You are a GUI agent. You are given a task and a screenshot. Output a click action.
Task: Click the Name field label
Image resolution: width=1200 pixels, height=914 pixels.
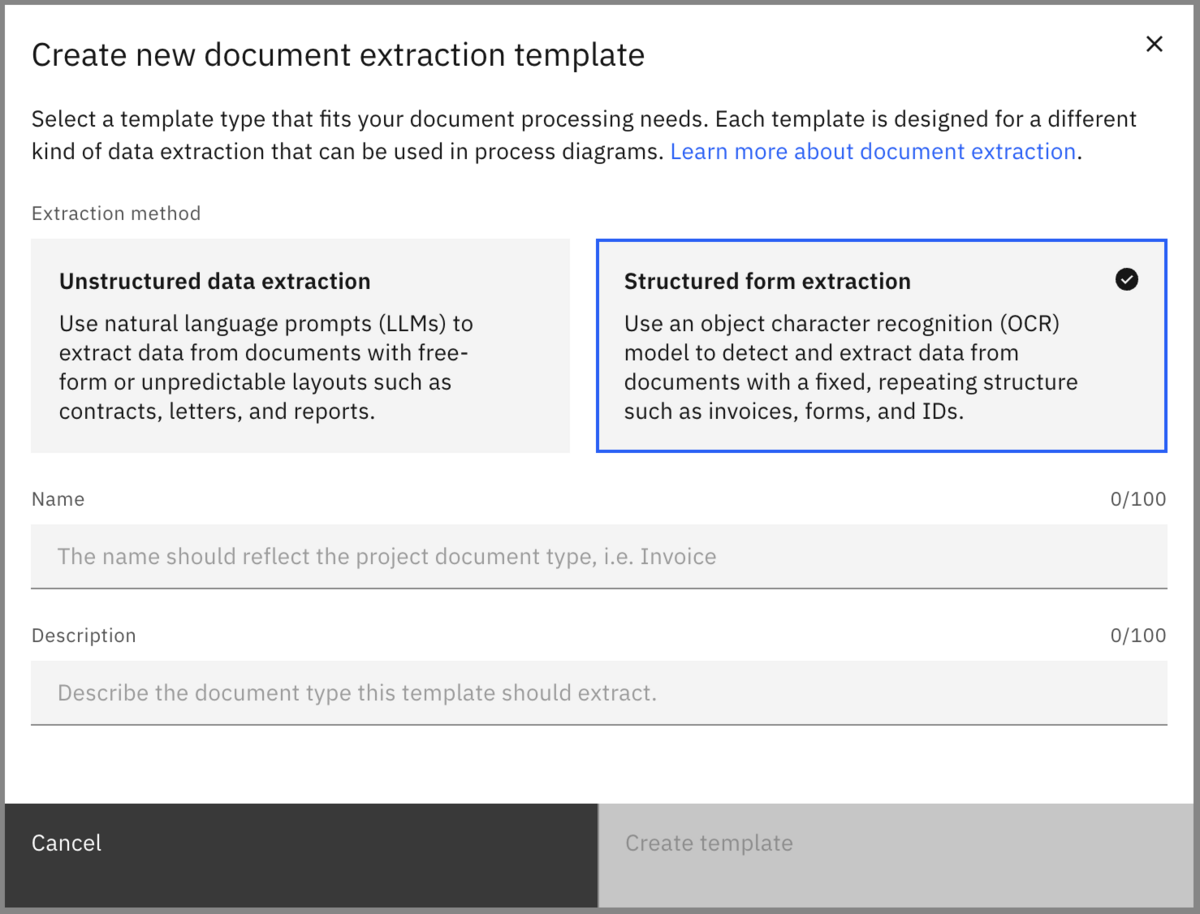pyautogui.click(x=57, y=498)
